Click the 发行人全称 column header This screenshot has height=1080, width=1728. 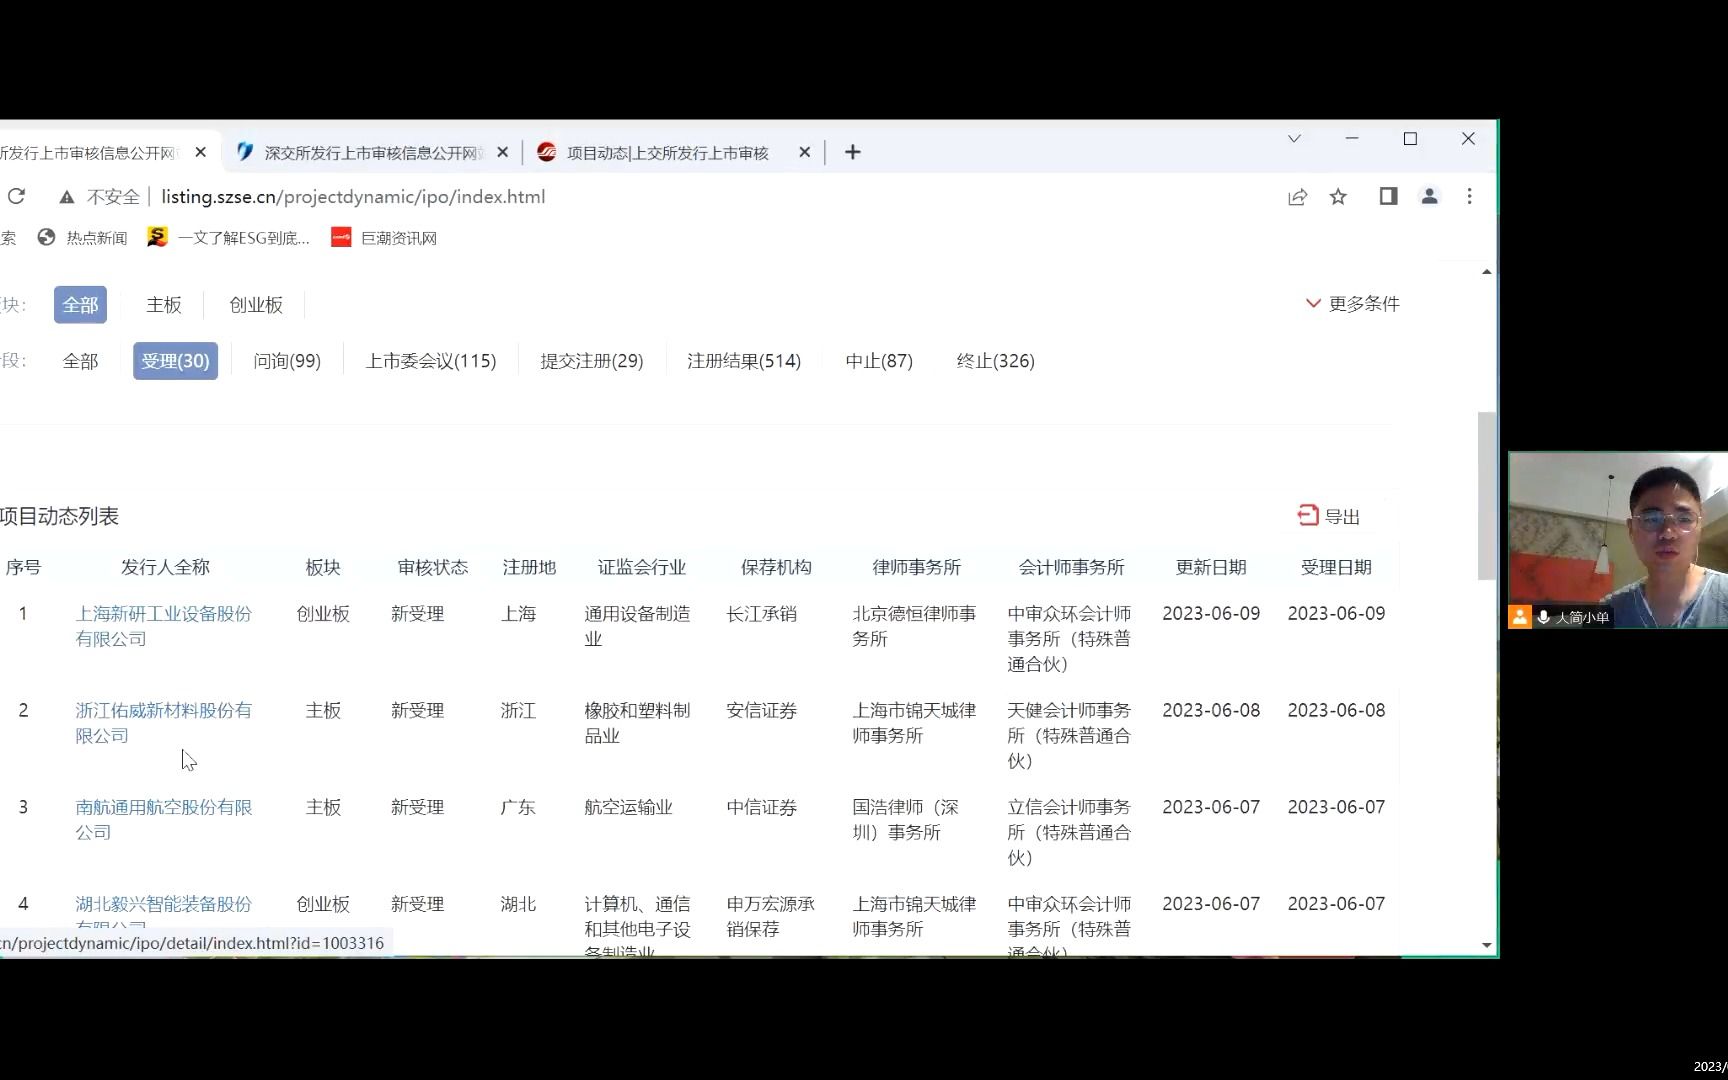click(x=165, y=568)
